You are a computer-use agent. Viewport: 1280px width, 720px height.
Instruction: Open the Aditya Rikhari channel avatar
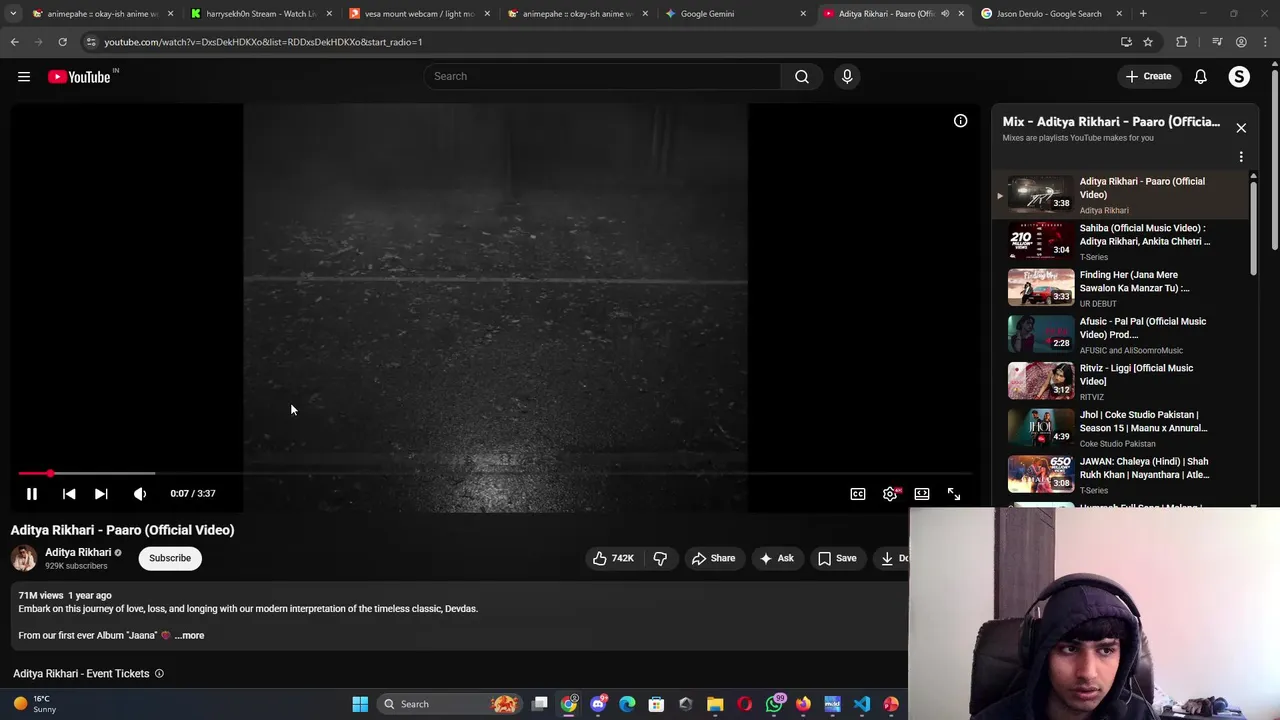click(24, 558)
